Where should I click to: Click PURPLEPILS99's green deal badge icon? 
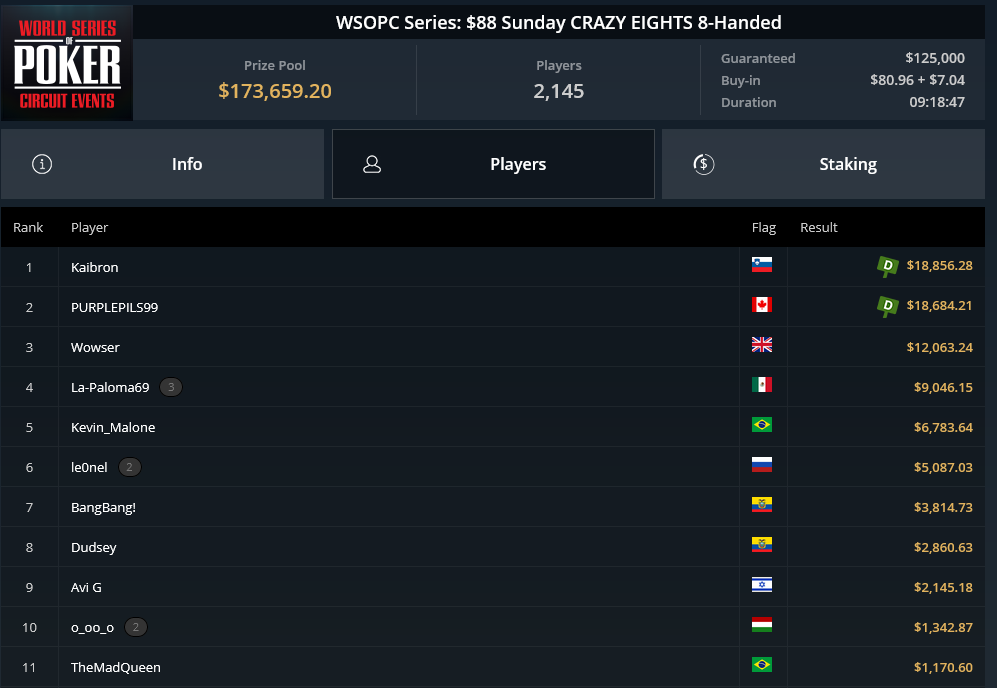tap(888, 306)
